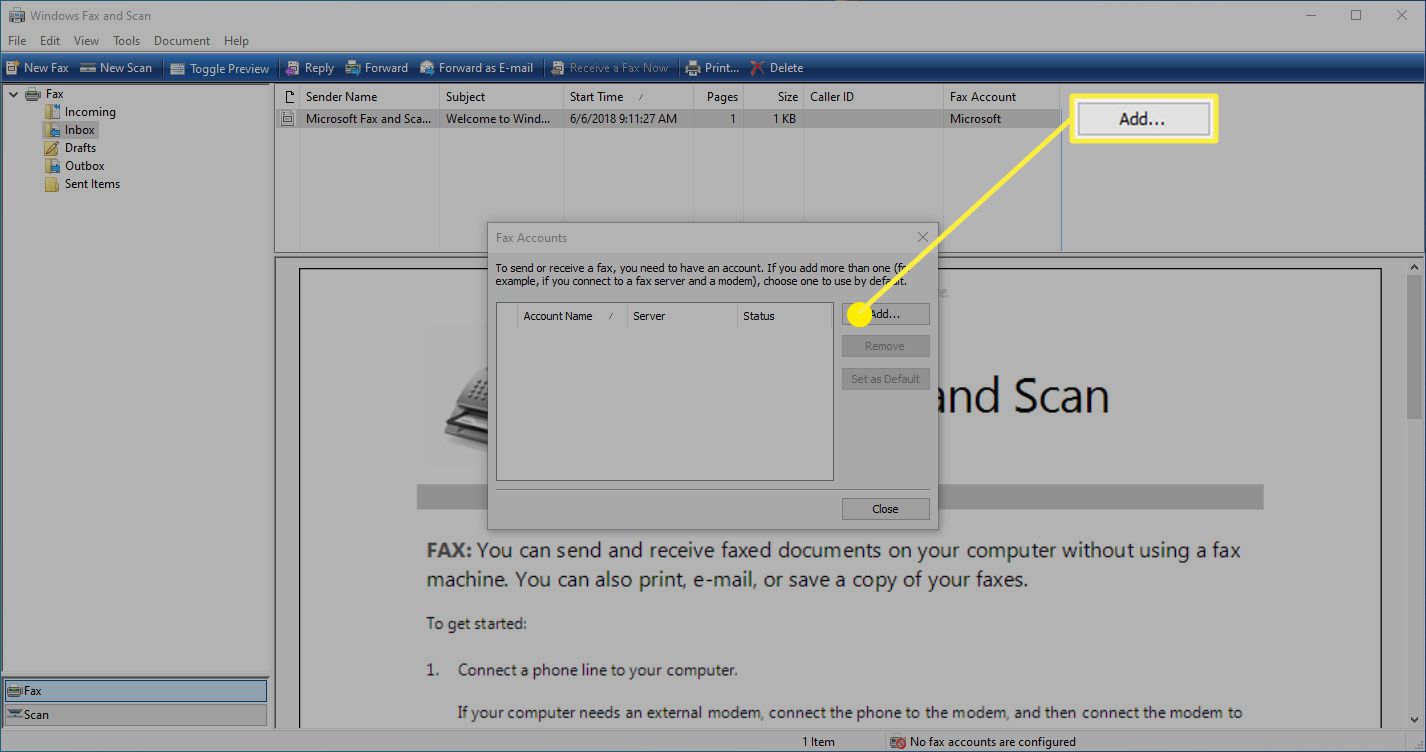
Task: Click the No fax accounts status text
Action: tap(993, 742)
